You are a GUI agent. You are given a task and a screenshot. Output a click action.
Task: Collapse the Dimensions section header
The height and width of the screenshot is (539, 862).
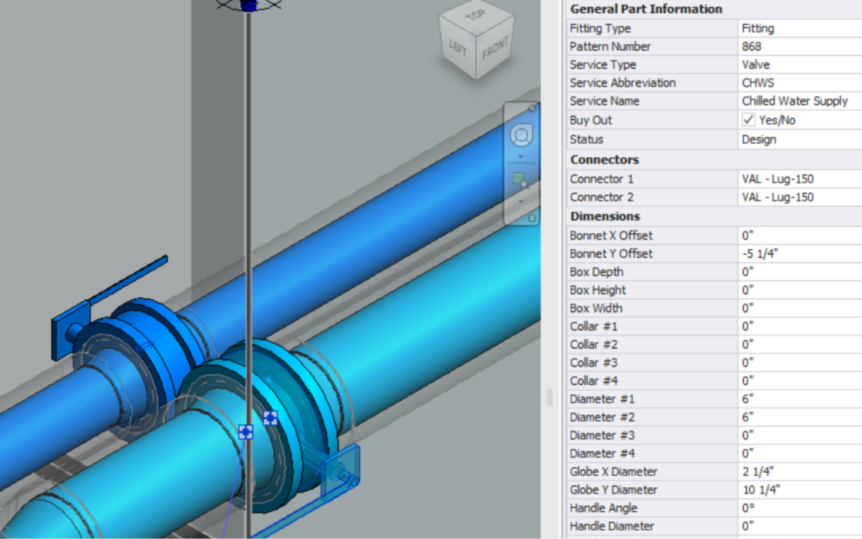click(x=605, y=216)
